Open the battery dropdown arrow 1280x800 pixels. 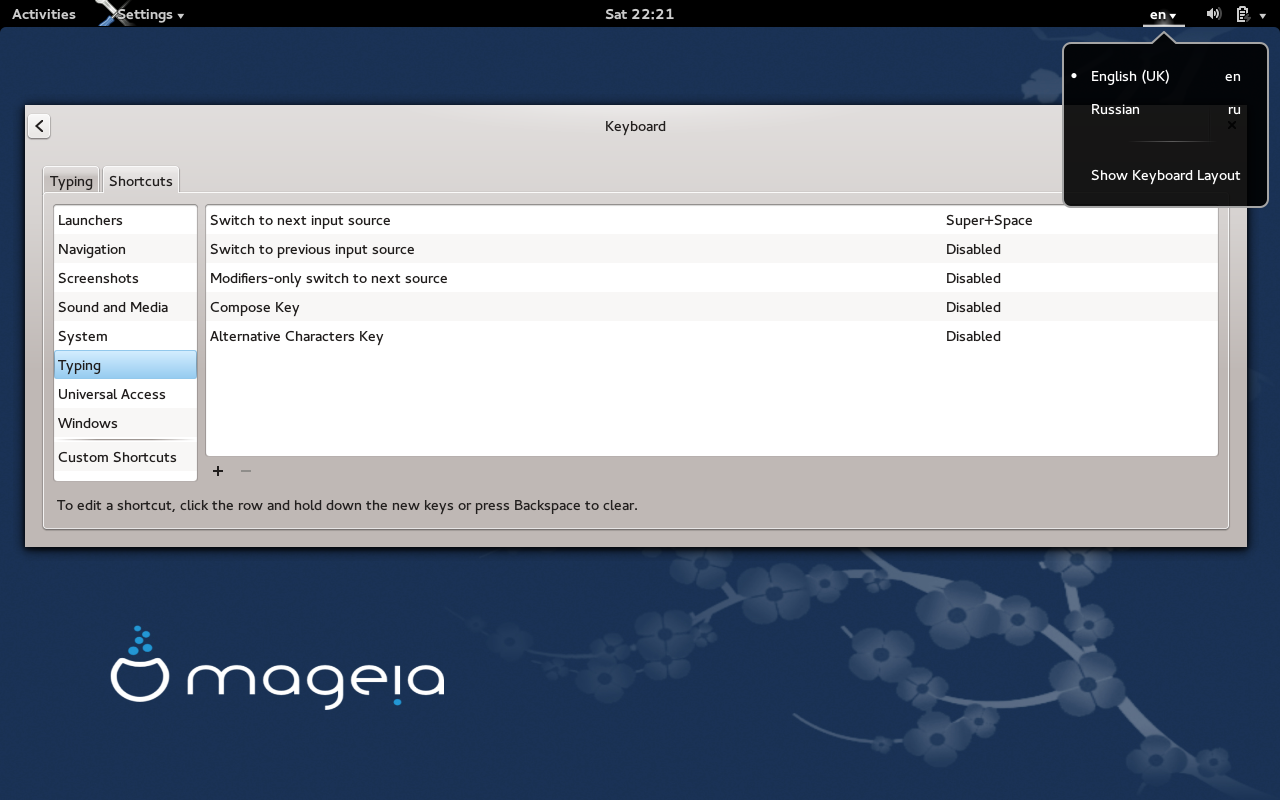[1263, 14]
